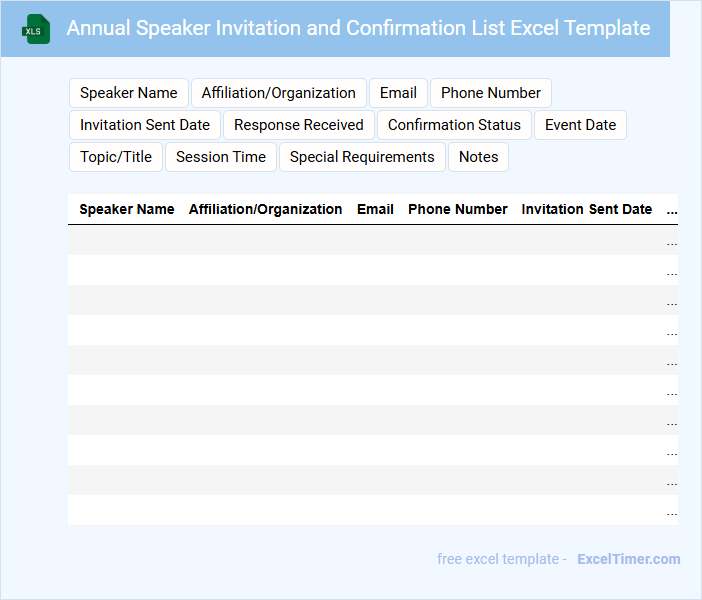Image resolution: width=702 pixels, height=600 pixels.
Task: Select the Confirmation Status tag
Action: [454, 125]
